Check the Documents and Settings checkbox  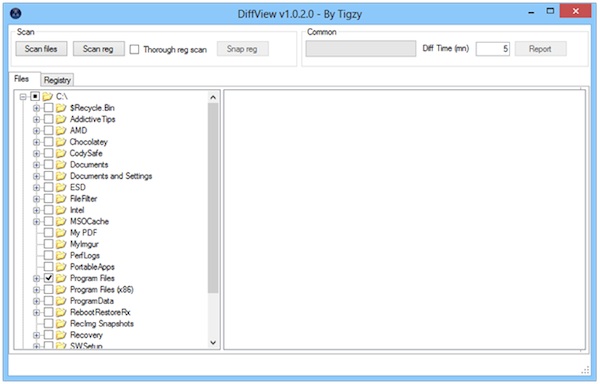[49, 176]
